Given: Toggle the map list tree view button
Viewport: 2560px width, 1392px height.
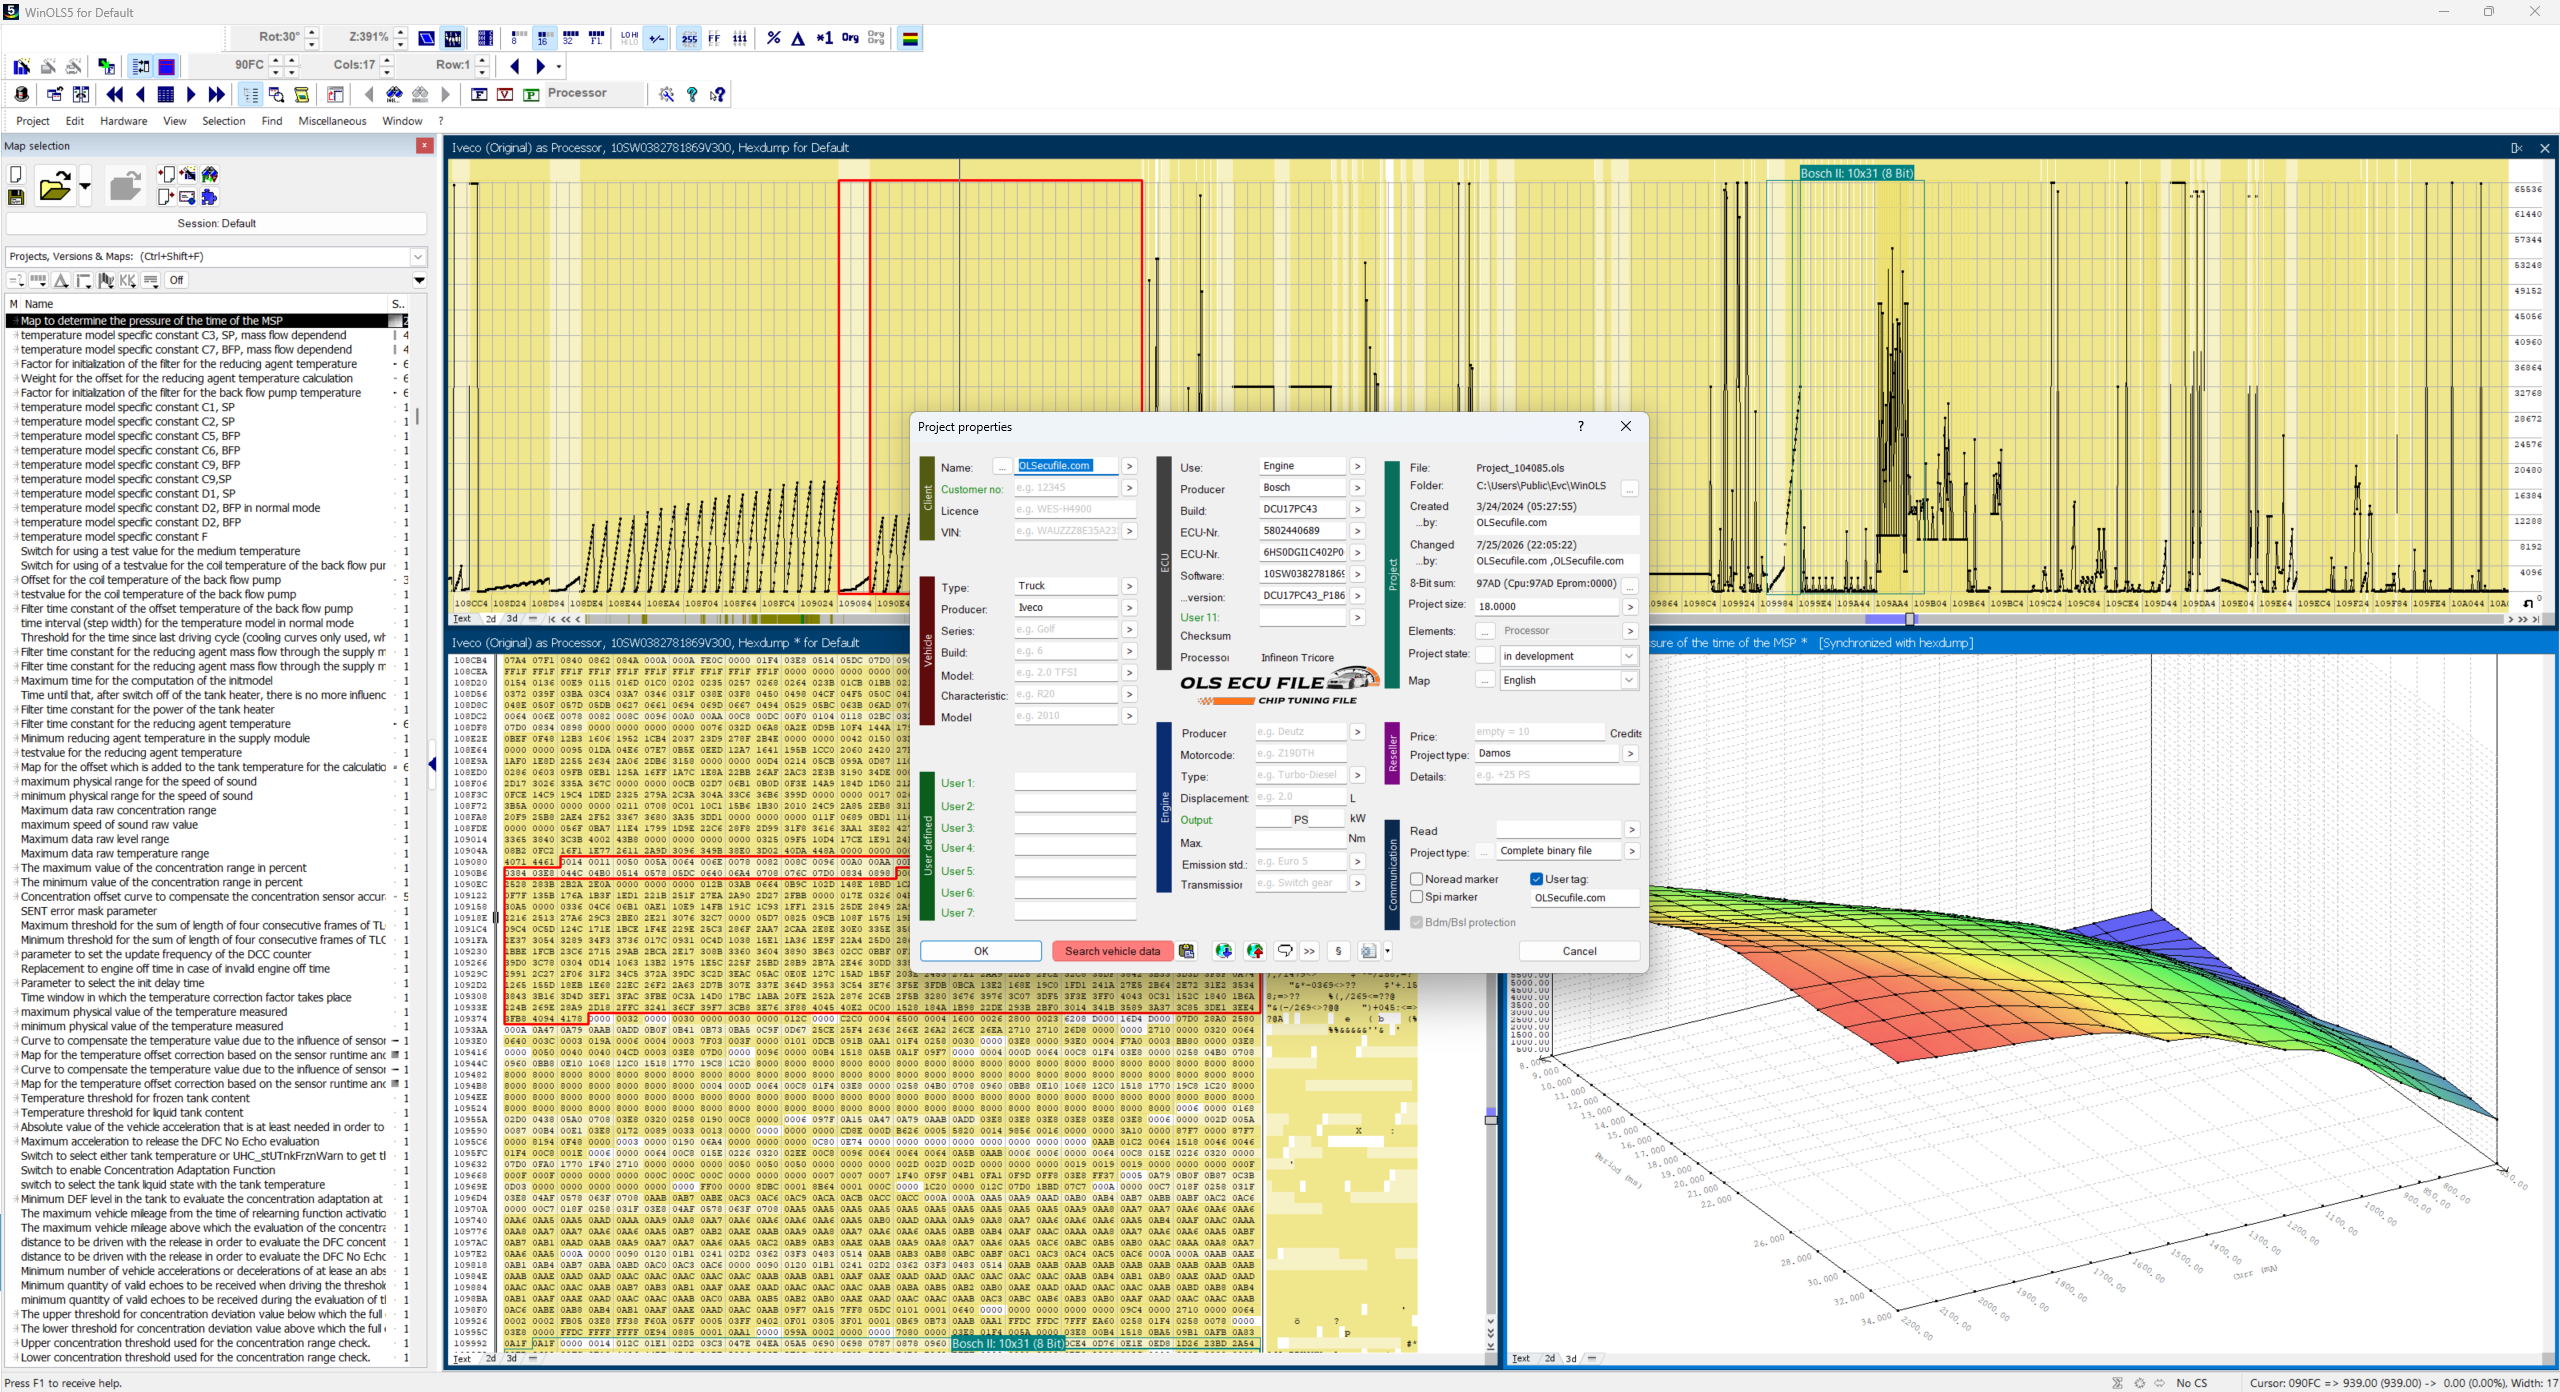Looking at the screenshot, I should coord(250,94).
